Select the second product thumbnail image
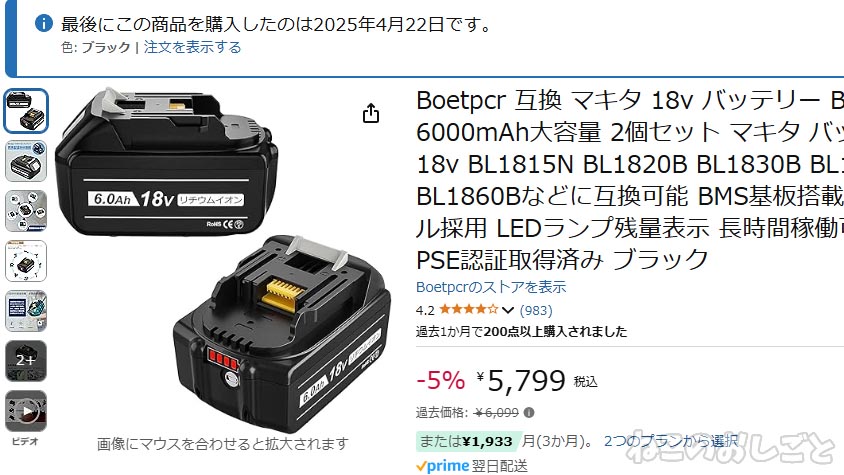The height and width of the screenshot is (475, 844). (26, 161)
